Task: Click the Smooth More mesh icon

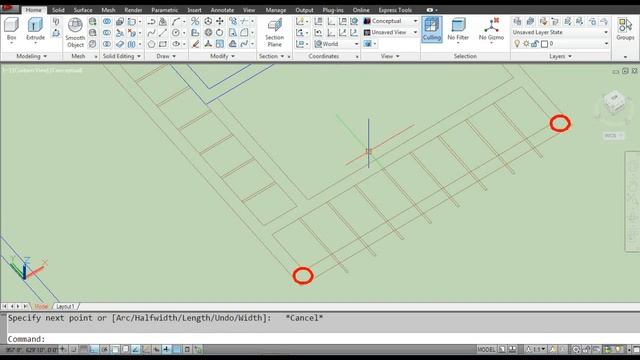Action: [x=93, y=21]
